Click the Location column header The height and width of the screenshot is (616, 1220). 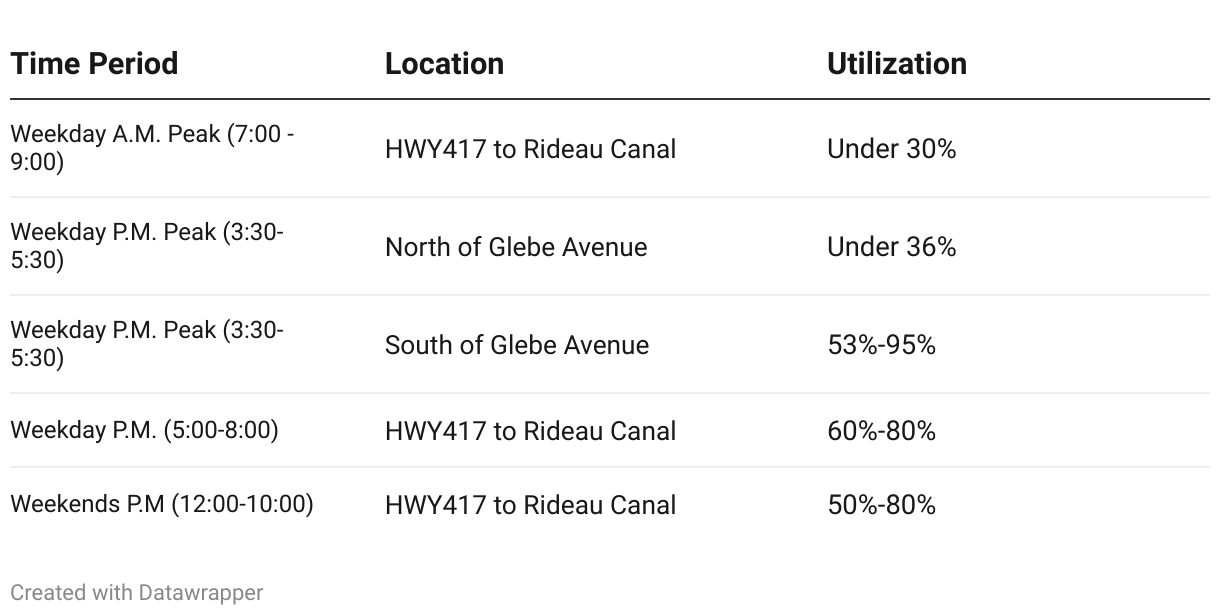coord(444,64)
